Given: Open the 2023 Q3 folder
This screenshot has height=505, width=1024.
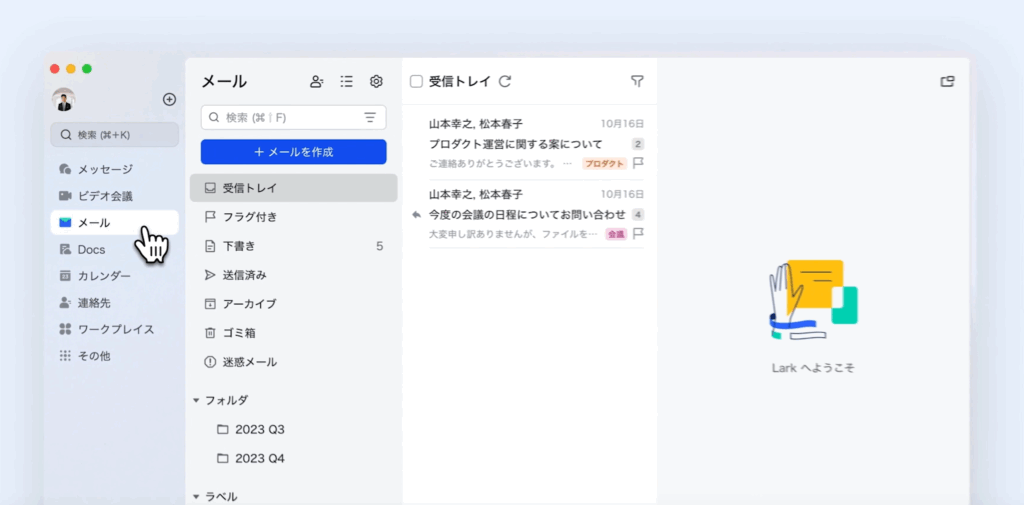Looking at the screenshot, I should [259, 430].
